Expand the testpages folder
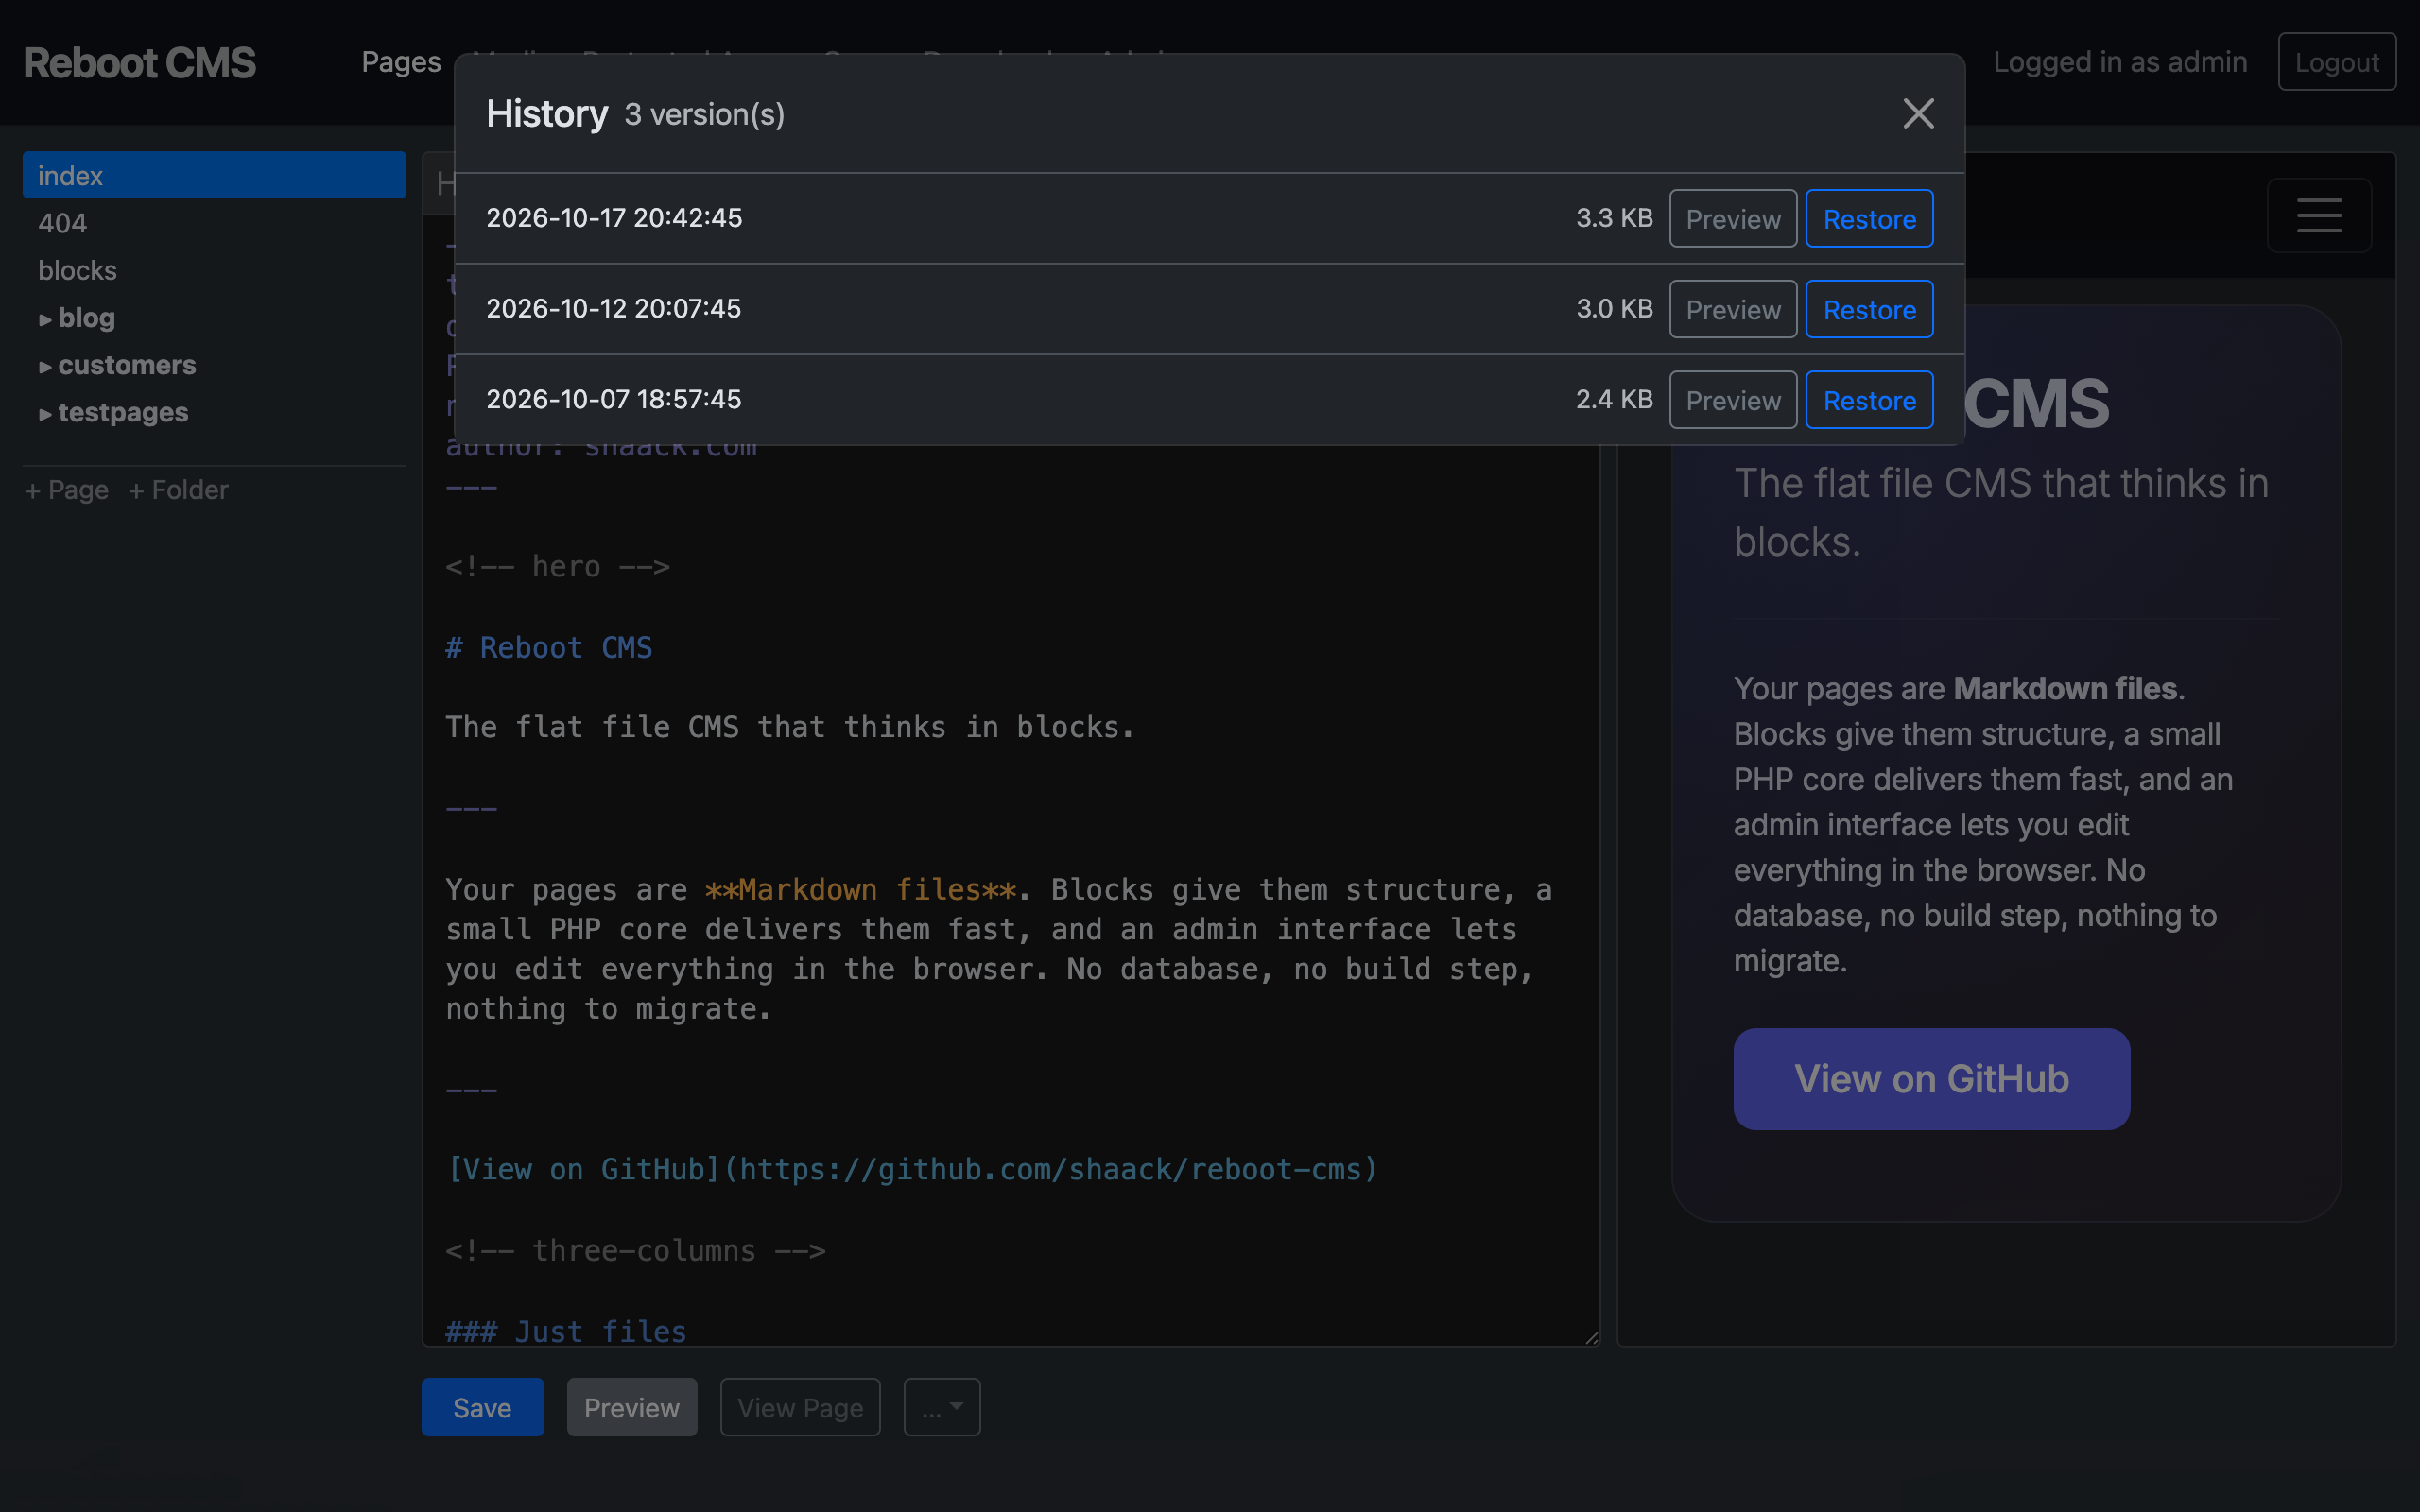Image resolution: width=2420 pixels, height=1512 pixels. [x=113, y=412]
